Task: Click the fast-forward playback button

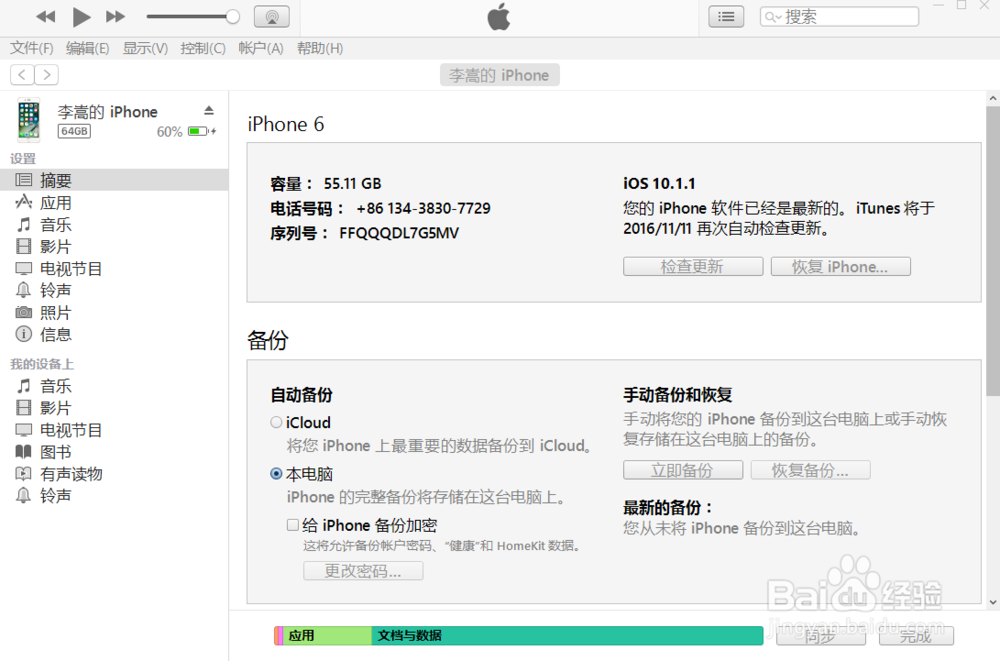Action: click(115, 17)
